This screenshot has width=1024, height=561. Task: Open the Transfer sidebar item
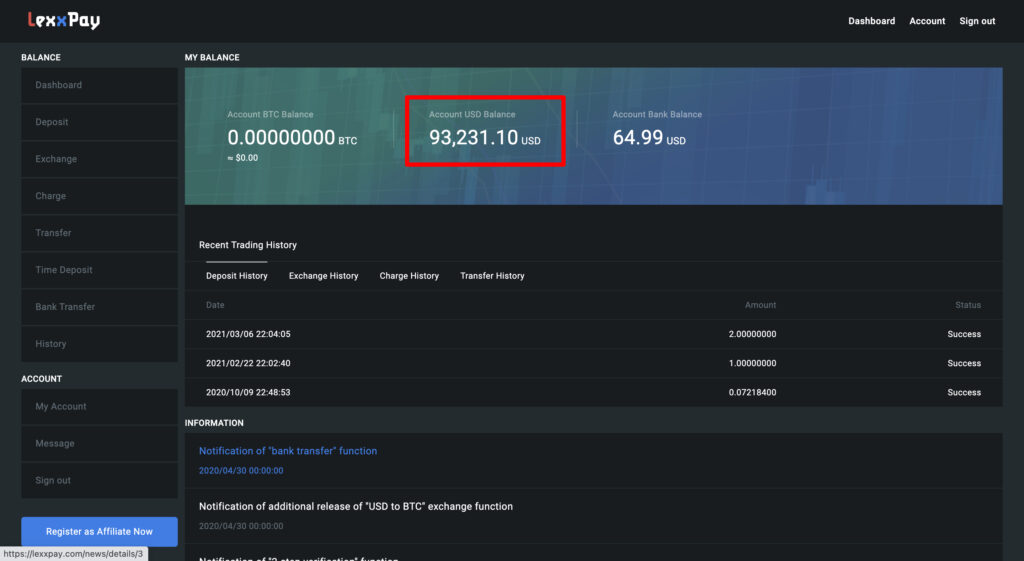coord(99,232)
